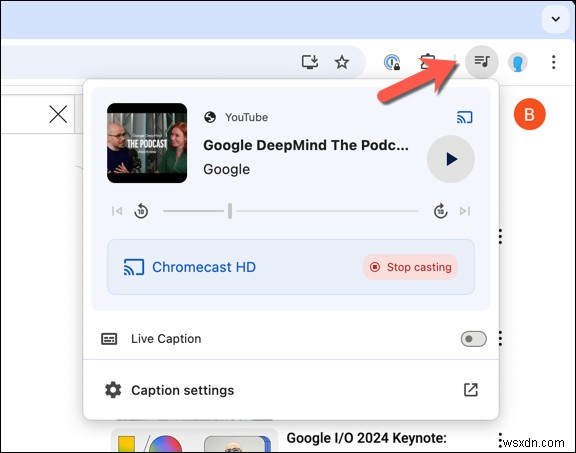Clear the search with the X icon
The width and height of the screenshot is (576, 453).
point(58,114)
